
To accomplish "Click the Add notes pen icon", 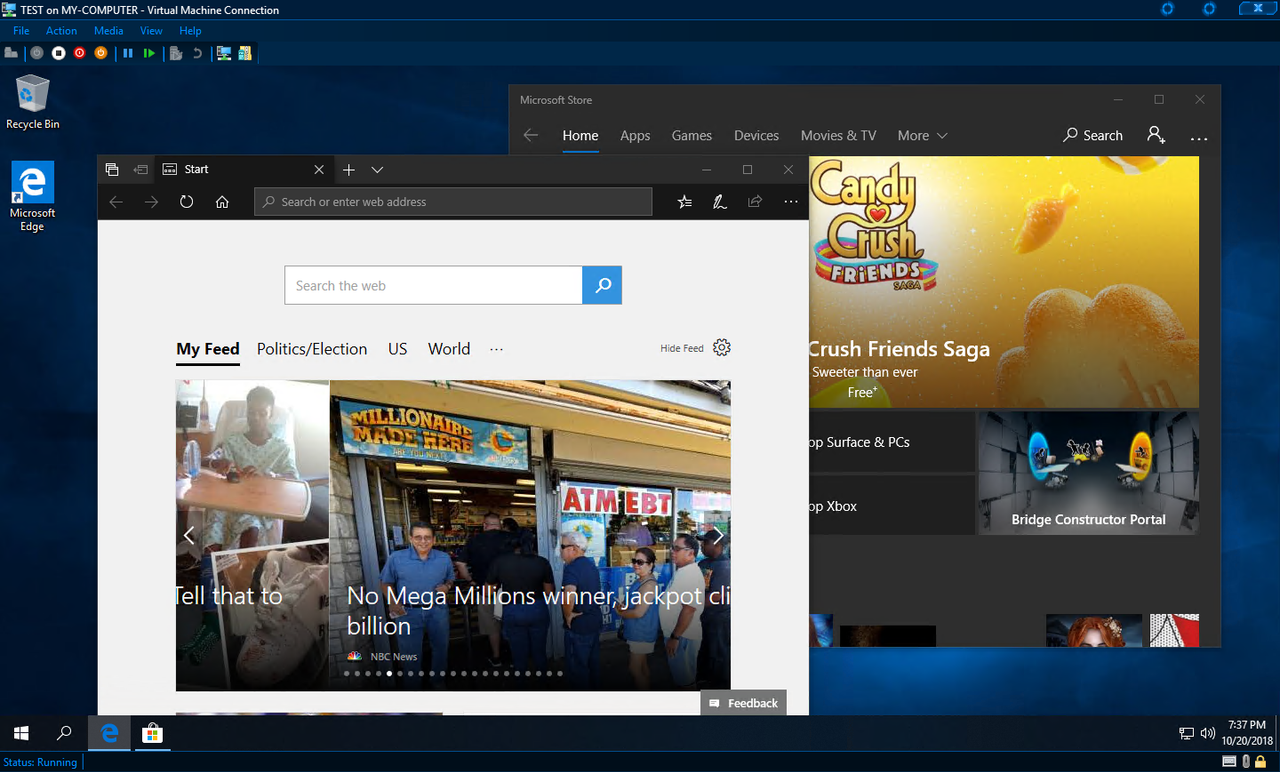I will click(719, 202).
